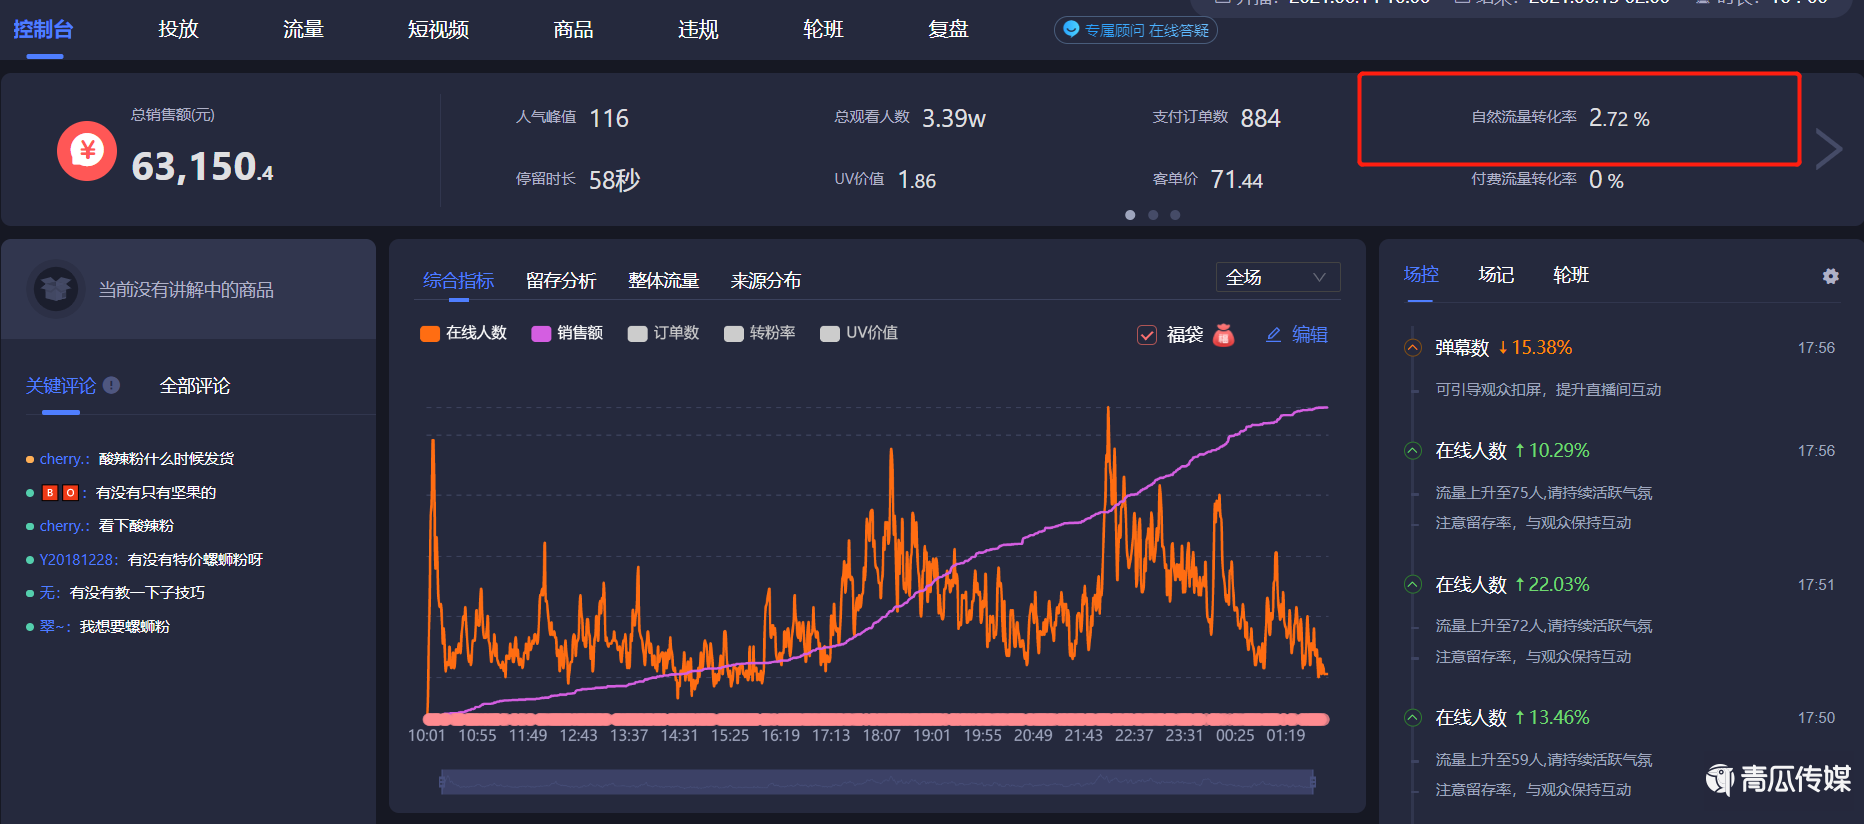Screen dimensions: 1864x824
Task: Click the chart time range scrollbar
Action: click(x=877, y=782)
